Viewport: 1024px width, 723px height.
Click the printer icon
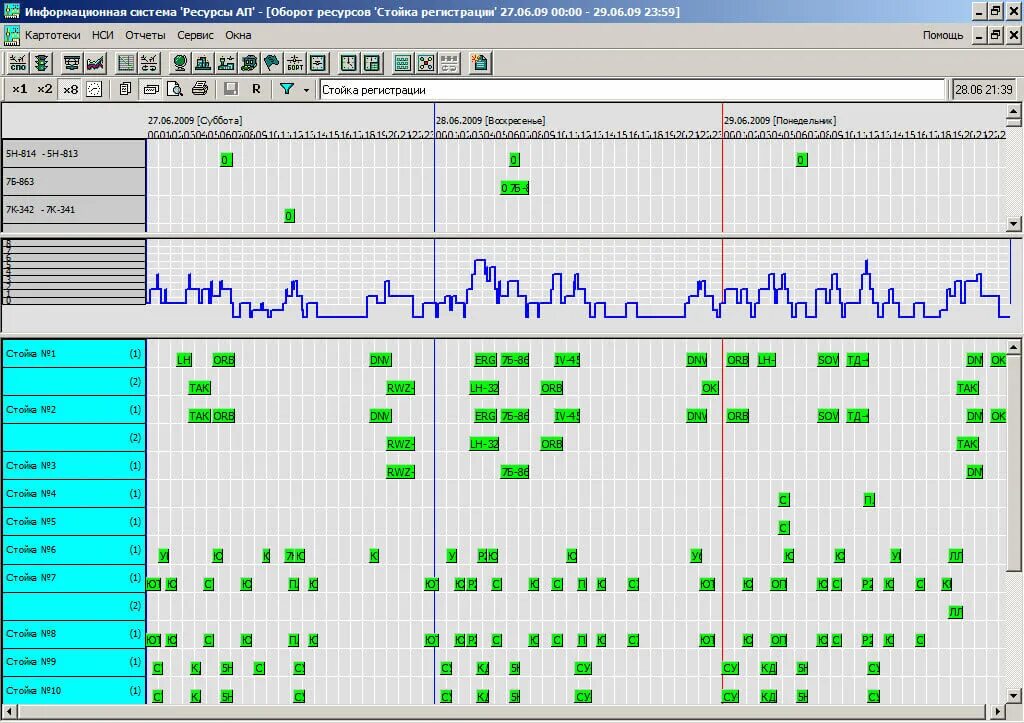pyautogui.click(x=200, y=89)
